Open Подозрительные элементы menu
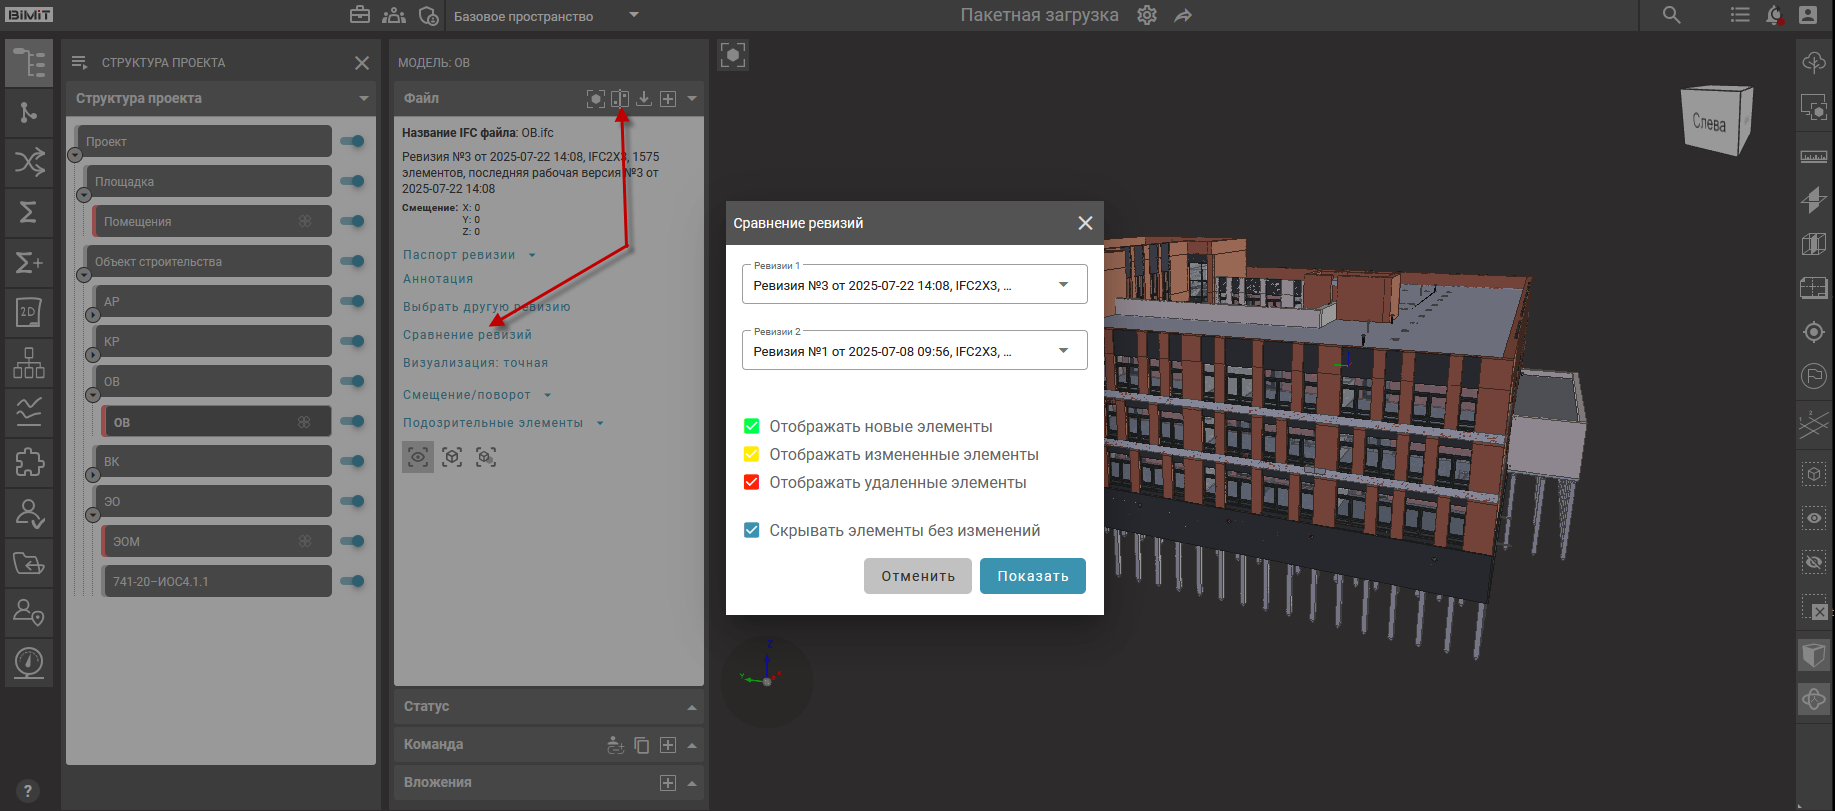 [x=503, y=423]
